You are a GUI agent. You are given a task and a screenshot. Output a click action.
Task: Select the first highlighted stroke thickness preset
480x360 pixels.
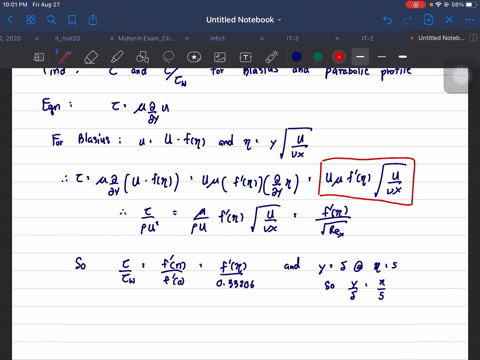pyautogui.click(x=360, y=57)
